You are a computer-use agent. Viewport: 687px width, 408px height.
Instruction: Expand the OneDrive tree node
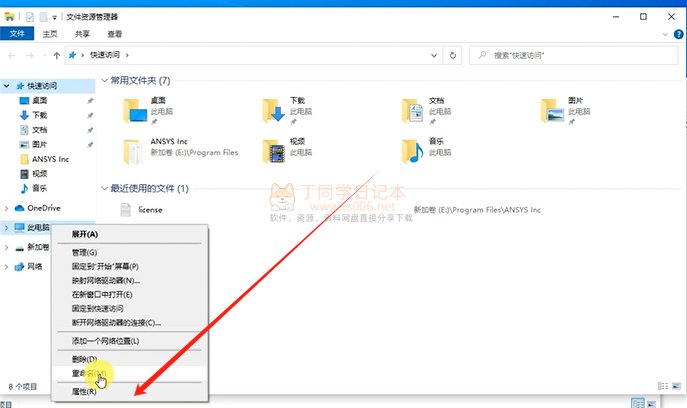[x=6, y=208]
